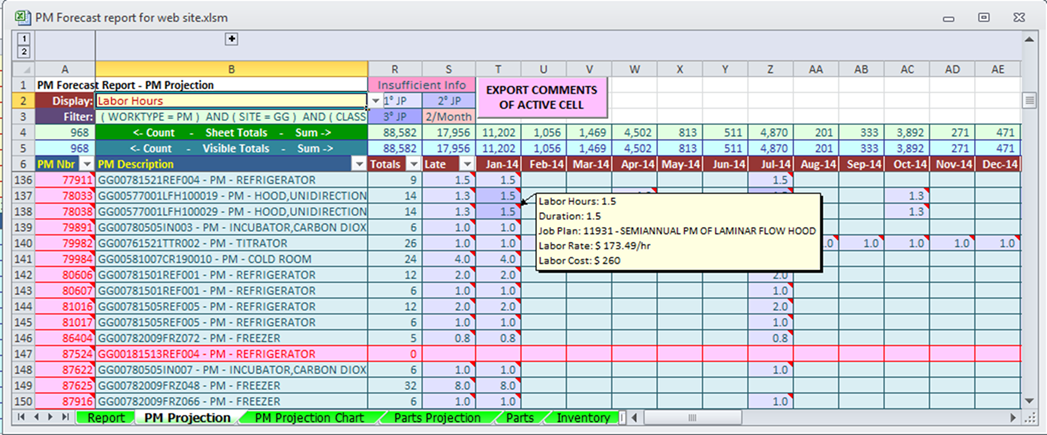Select column AE header
The width and height of the screenshot is (1047, 435).
998,68
